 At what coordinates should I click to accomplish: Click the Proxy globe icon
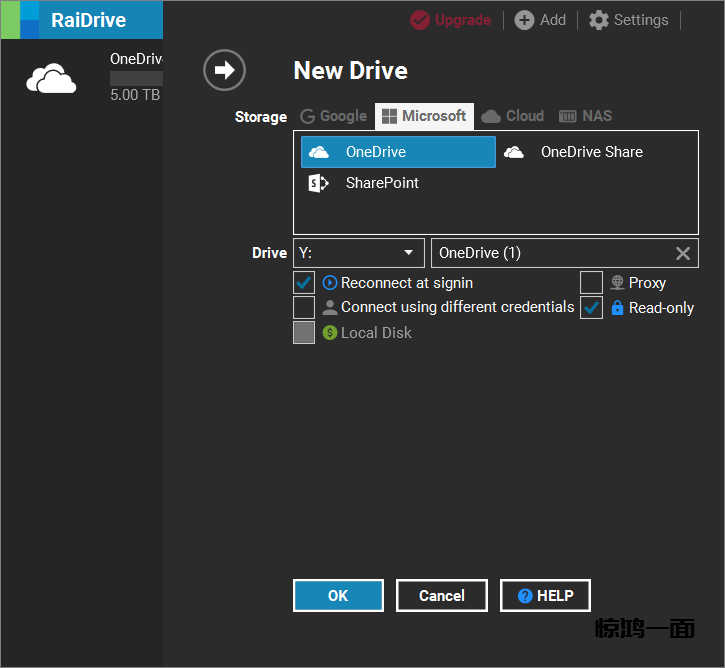617,282
